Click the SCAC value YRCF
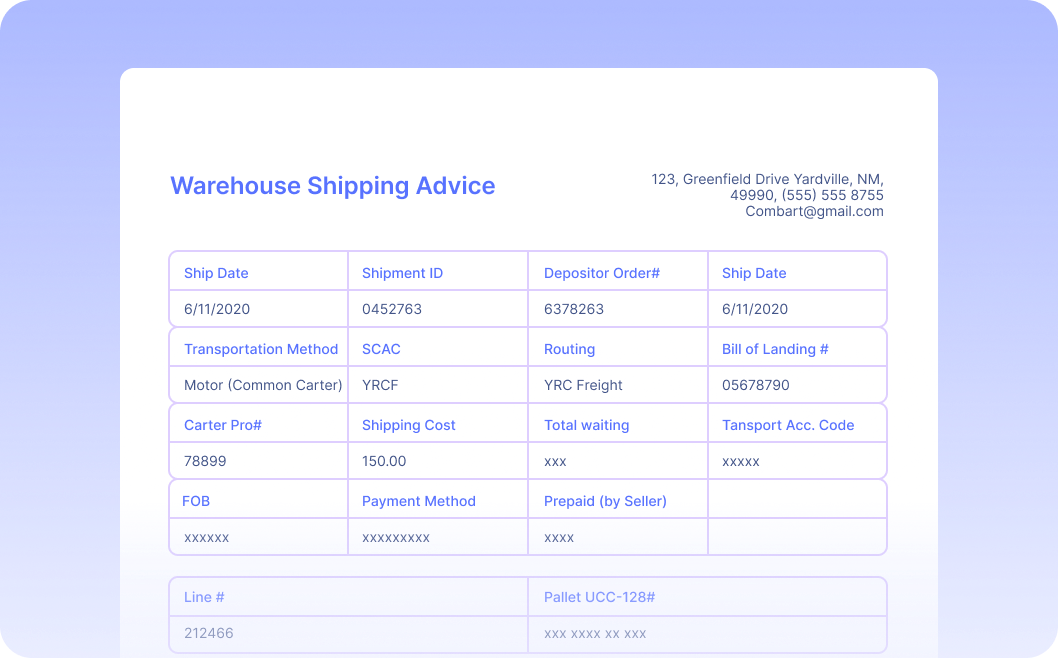The height and width of the screenshot is (658, 1058). pyautogui.click(x=380, y=385)
